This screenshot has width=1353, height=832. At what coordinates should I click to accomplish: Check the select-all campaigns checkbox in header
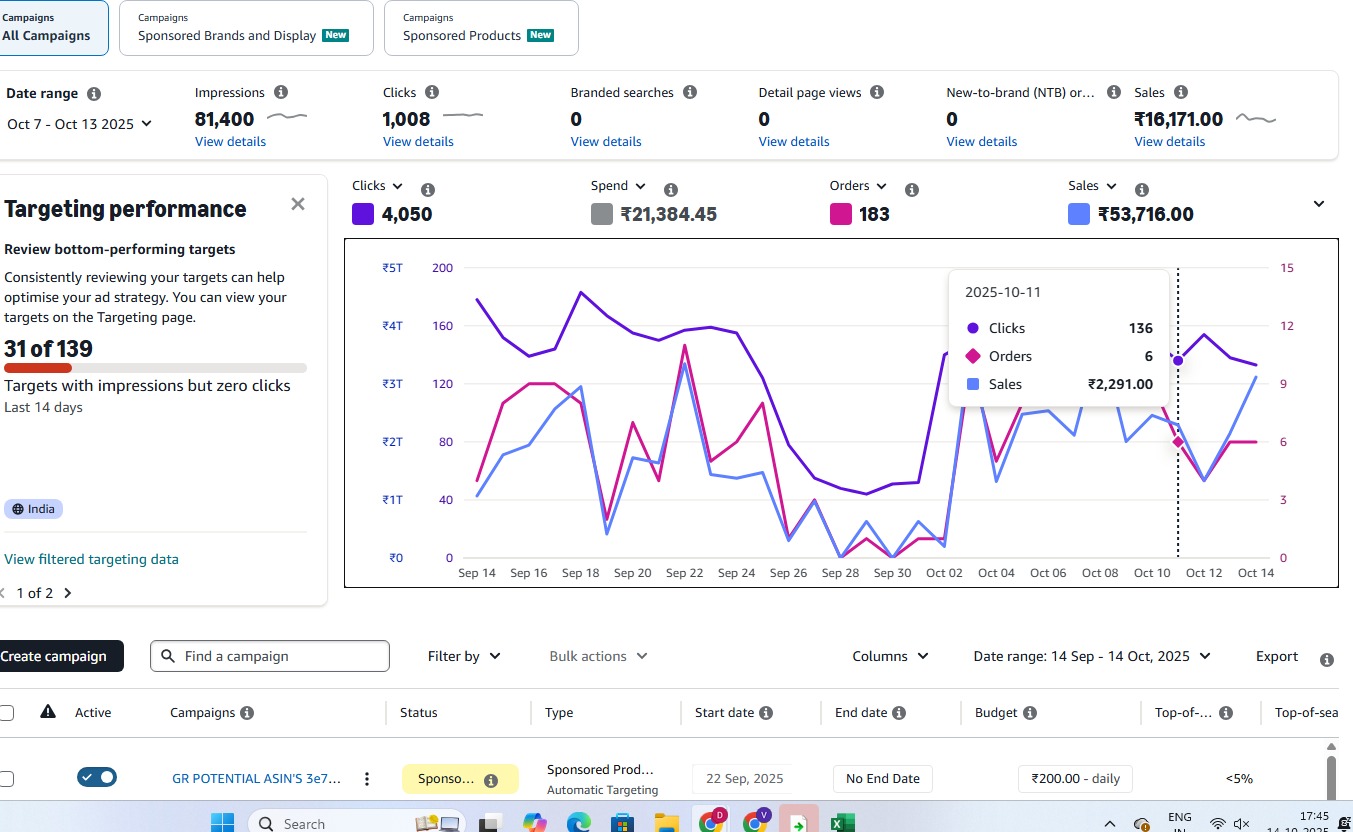tap(7, 713)
